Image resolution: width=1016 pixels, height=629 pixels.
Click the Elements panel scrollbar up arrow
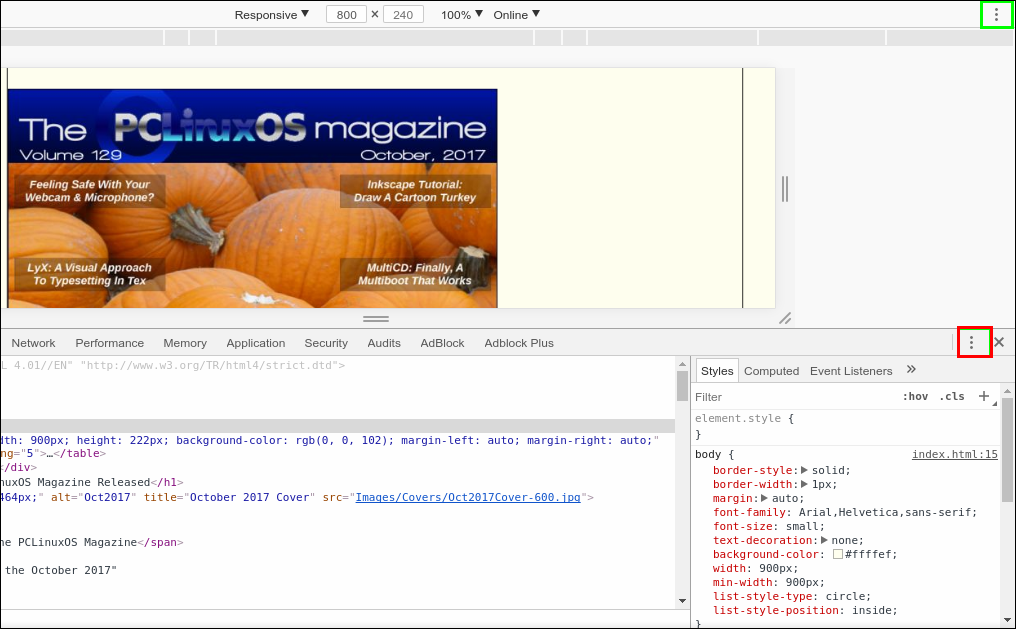tap(682, 365)
